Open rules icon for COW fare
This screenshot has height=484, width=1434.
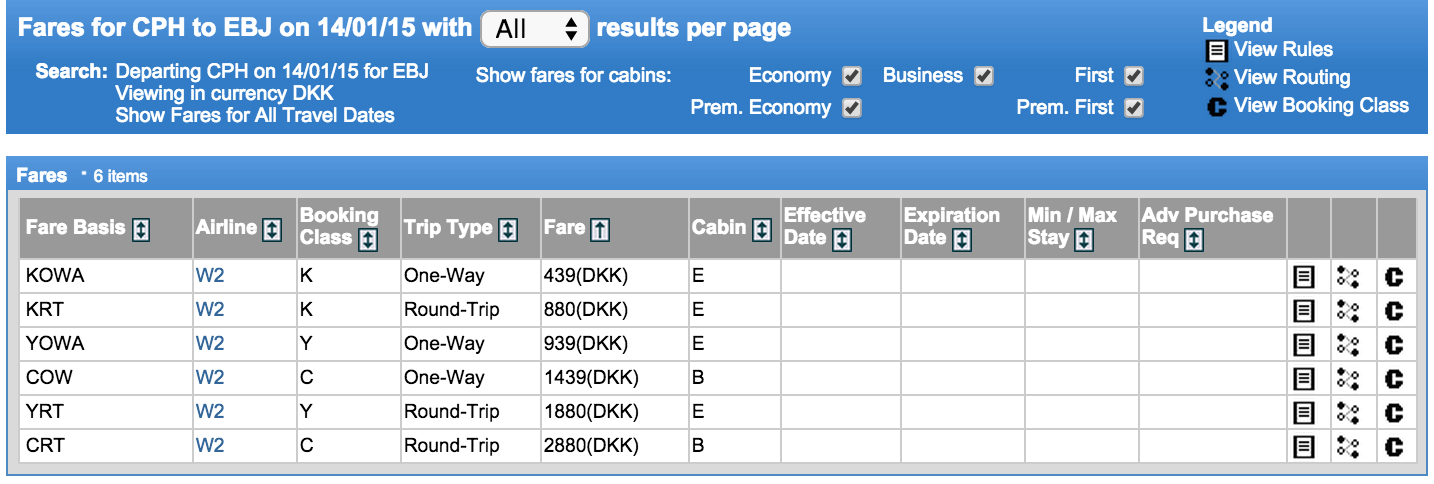click(x=1303, y=379)
